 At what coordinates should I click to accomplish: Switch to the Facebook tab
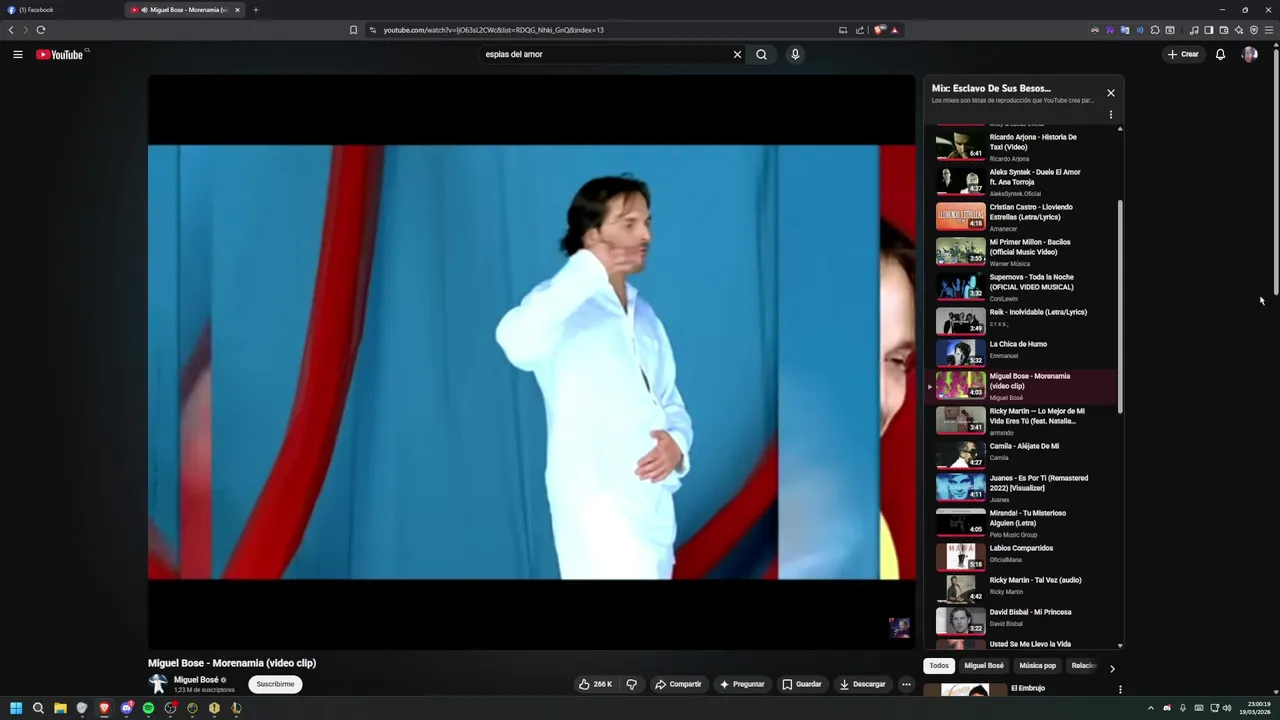click(60, 10)
